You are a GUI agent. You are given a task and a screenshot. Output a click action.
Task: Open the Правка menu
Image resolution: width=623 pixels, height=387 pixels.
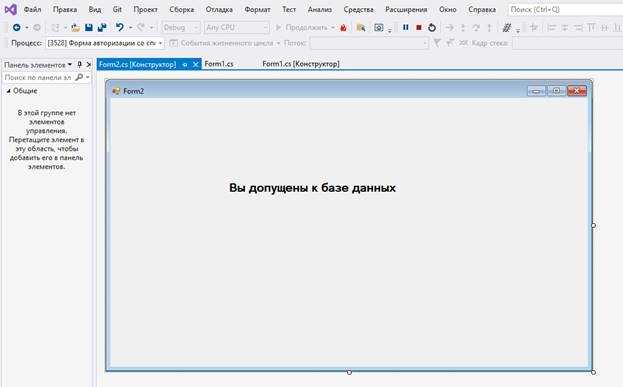(65, 9)
